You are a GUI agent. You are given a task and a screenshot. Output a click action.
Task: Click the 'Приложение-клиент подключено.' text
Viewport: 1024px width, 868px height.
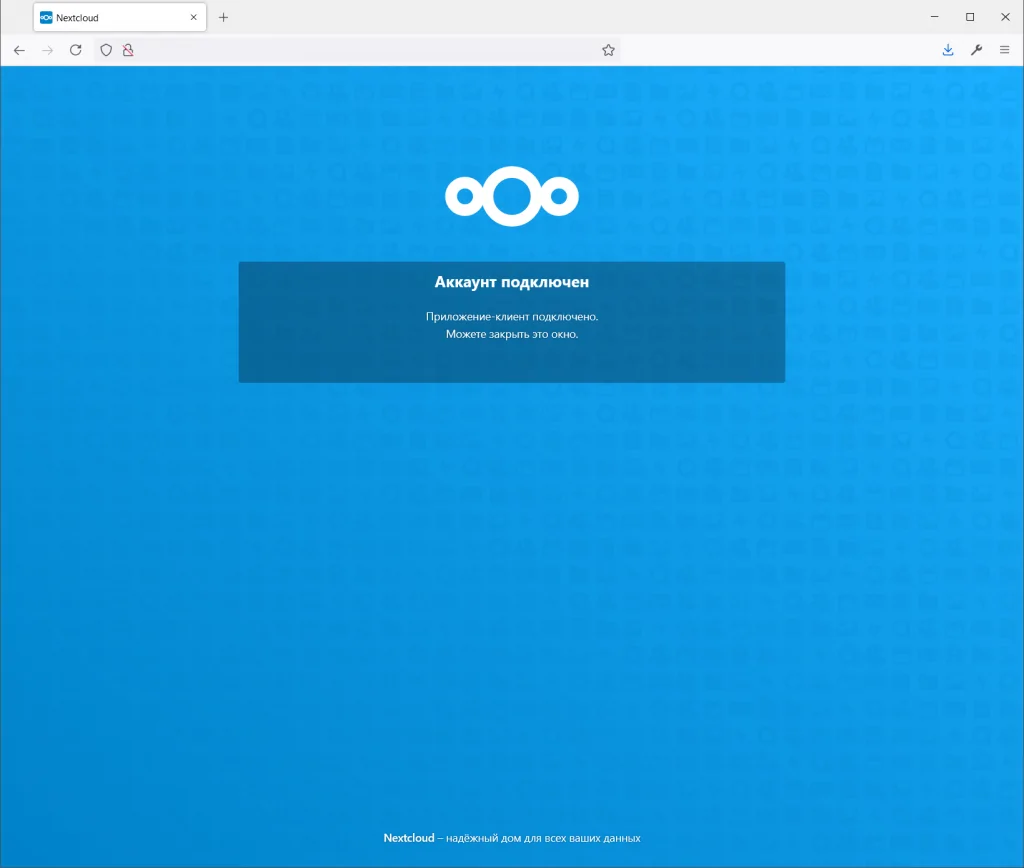point(512,317)
